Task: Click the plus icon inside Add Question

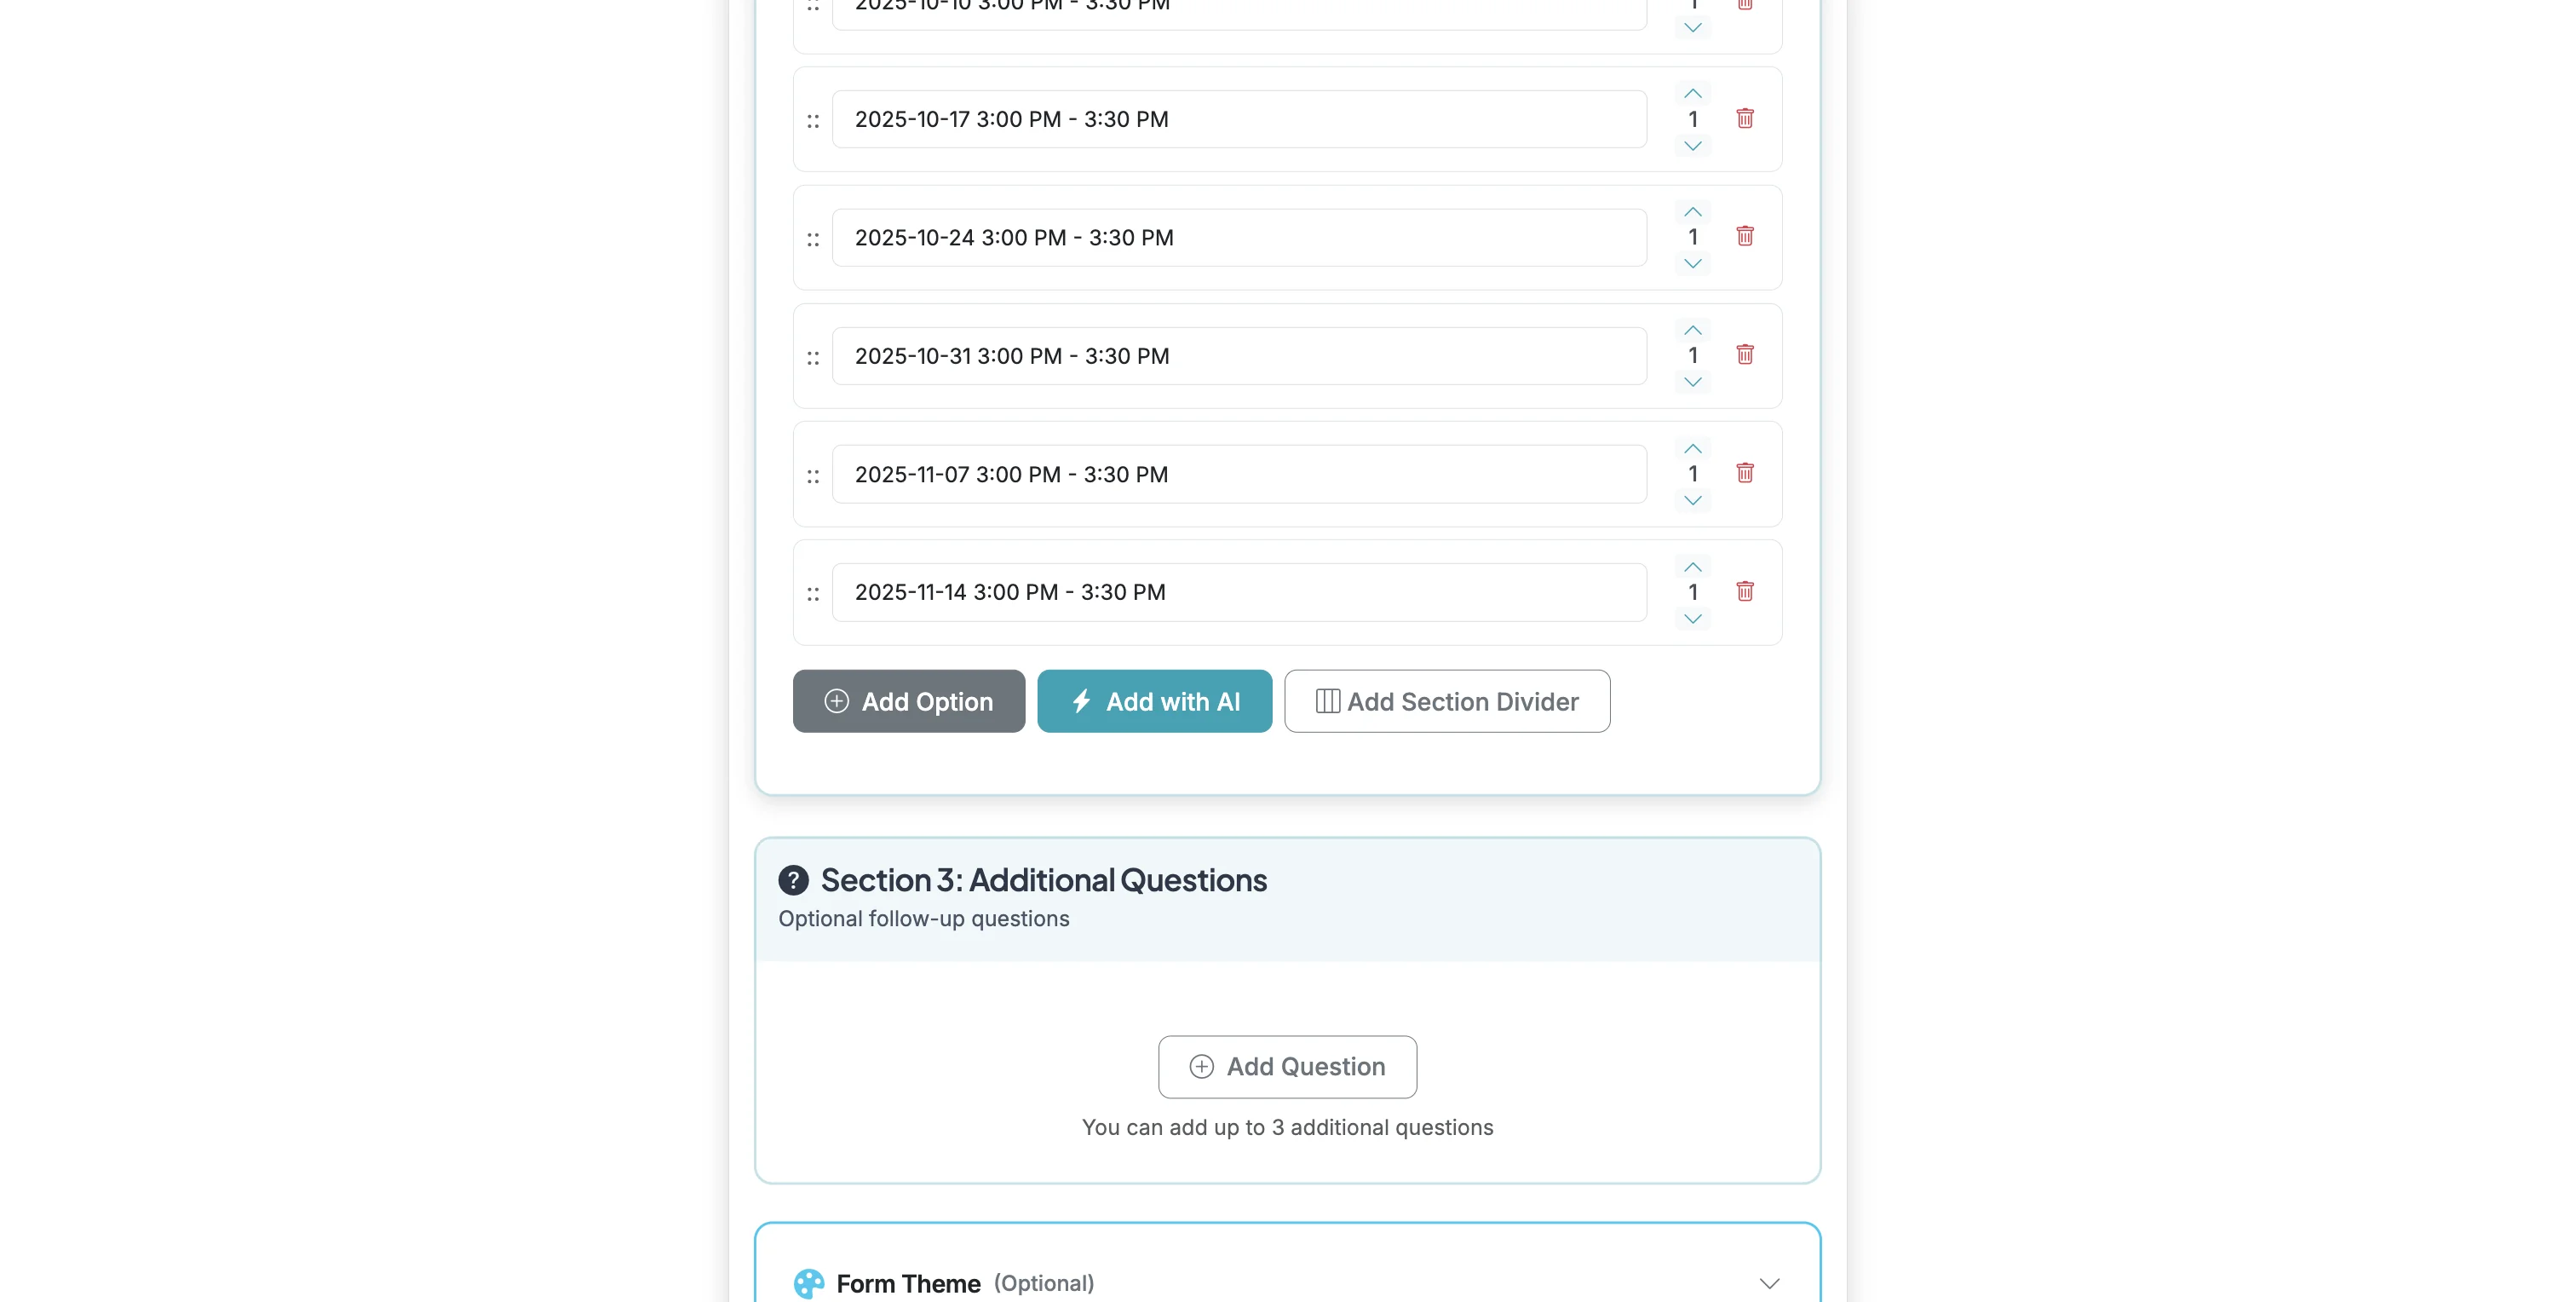Action: pos(1200,1067)
